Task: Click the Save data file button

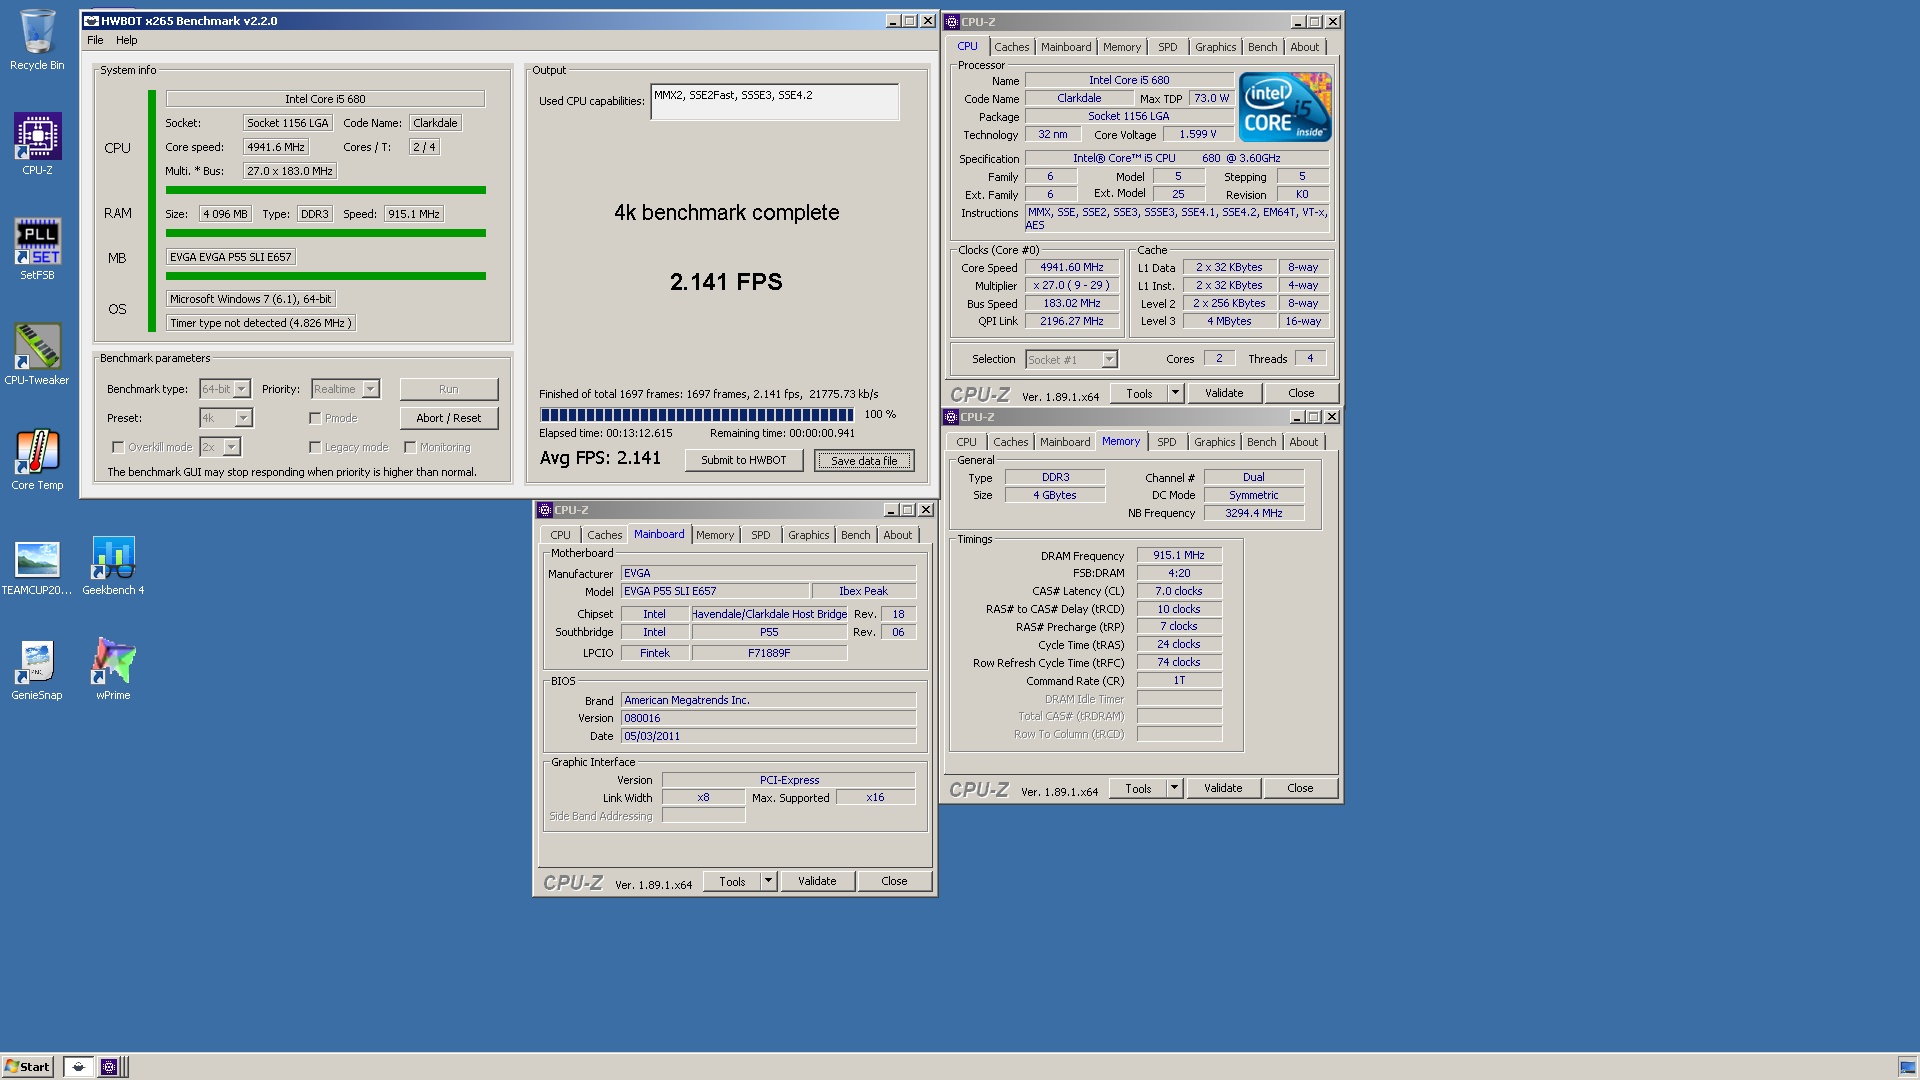Action: click(x=864, y=460)
